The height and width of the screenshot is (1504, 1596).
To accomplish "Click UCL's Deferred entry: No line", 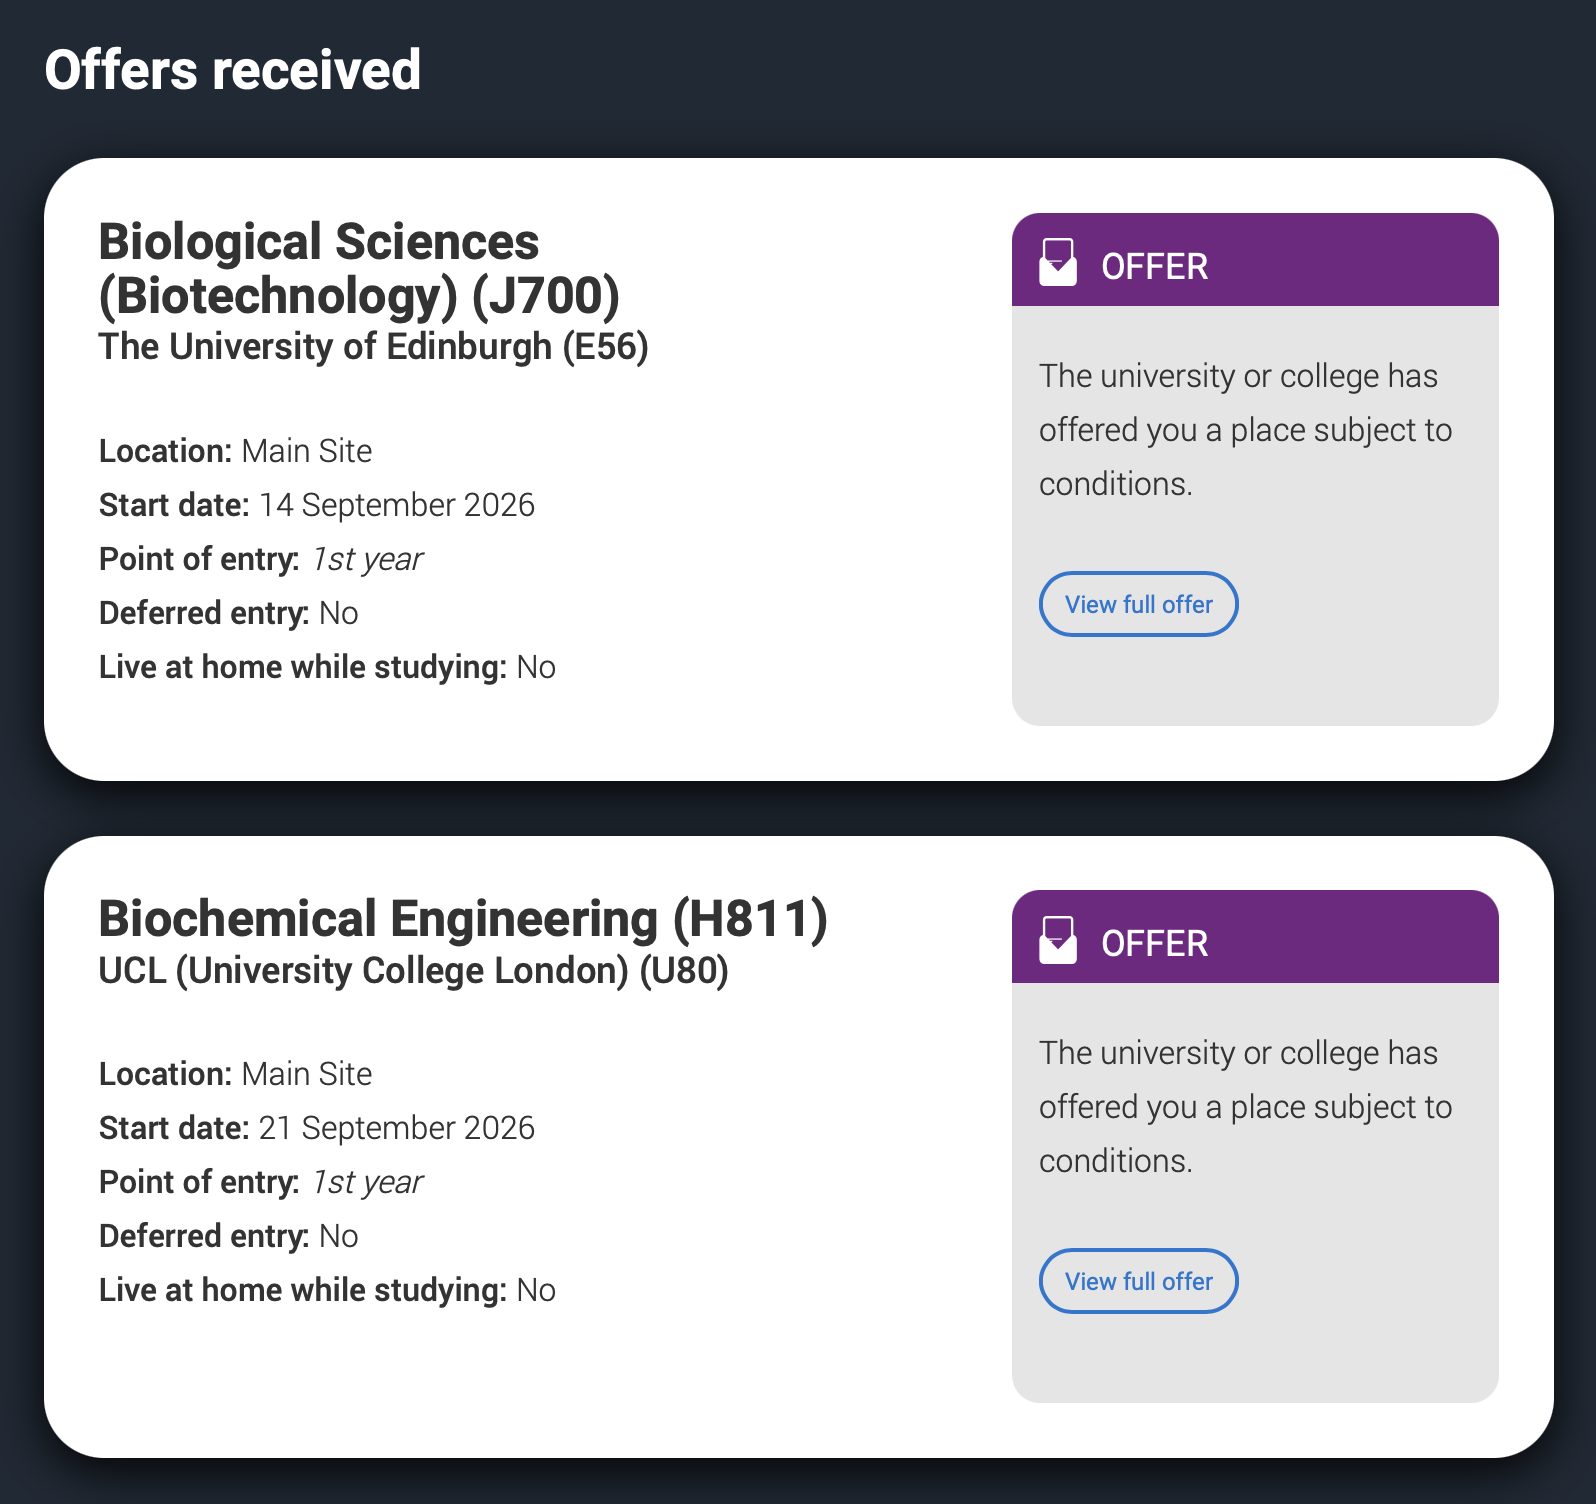I will tap(228, 1236).
